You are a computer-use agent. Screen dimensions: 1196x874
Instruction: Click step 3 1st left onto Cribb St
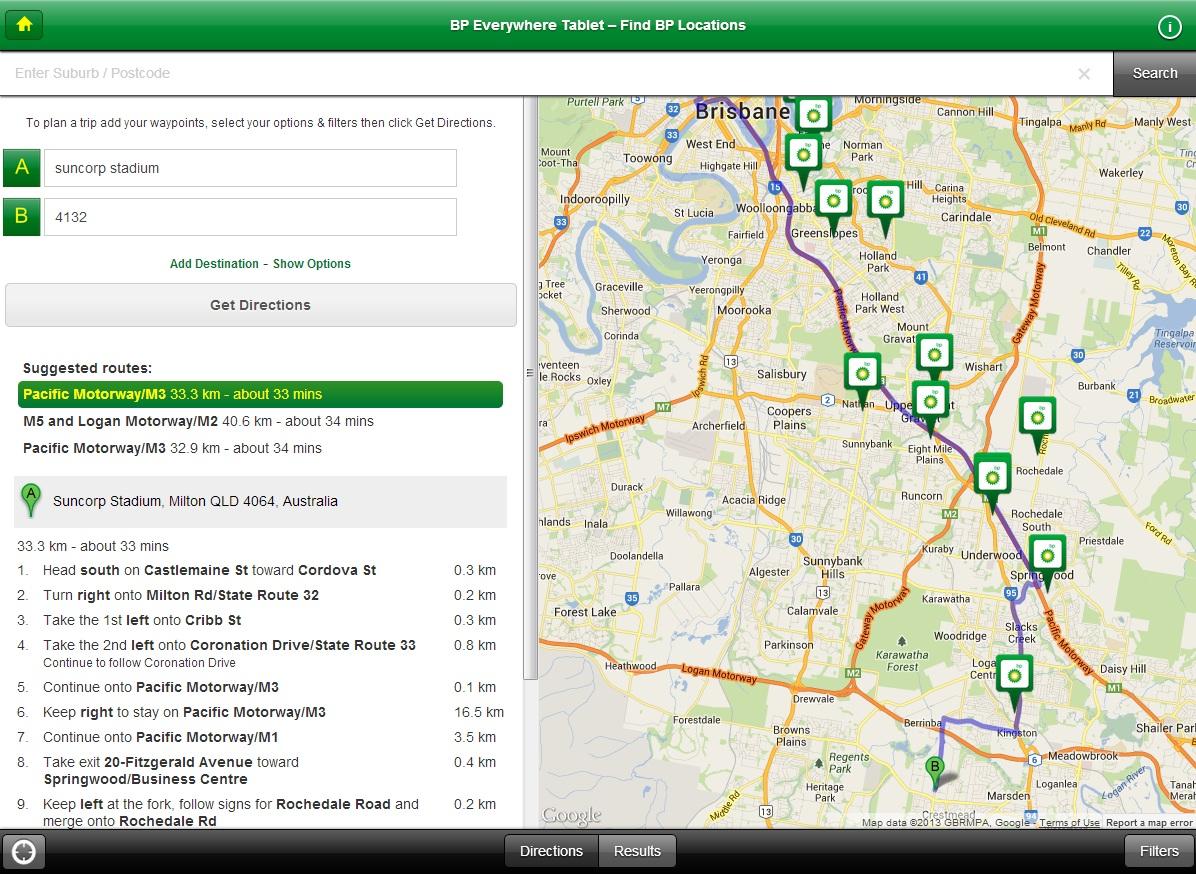coord(256,621)
